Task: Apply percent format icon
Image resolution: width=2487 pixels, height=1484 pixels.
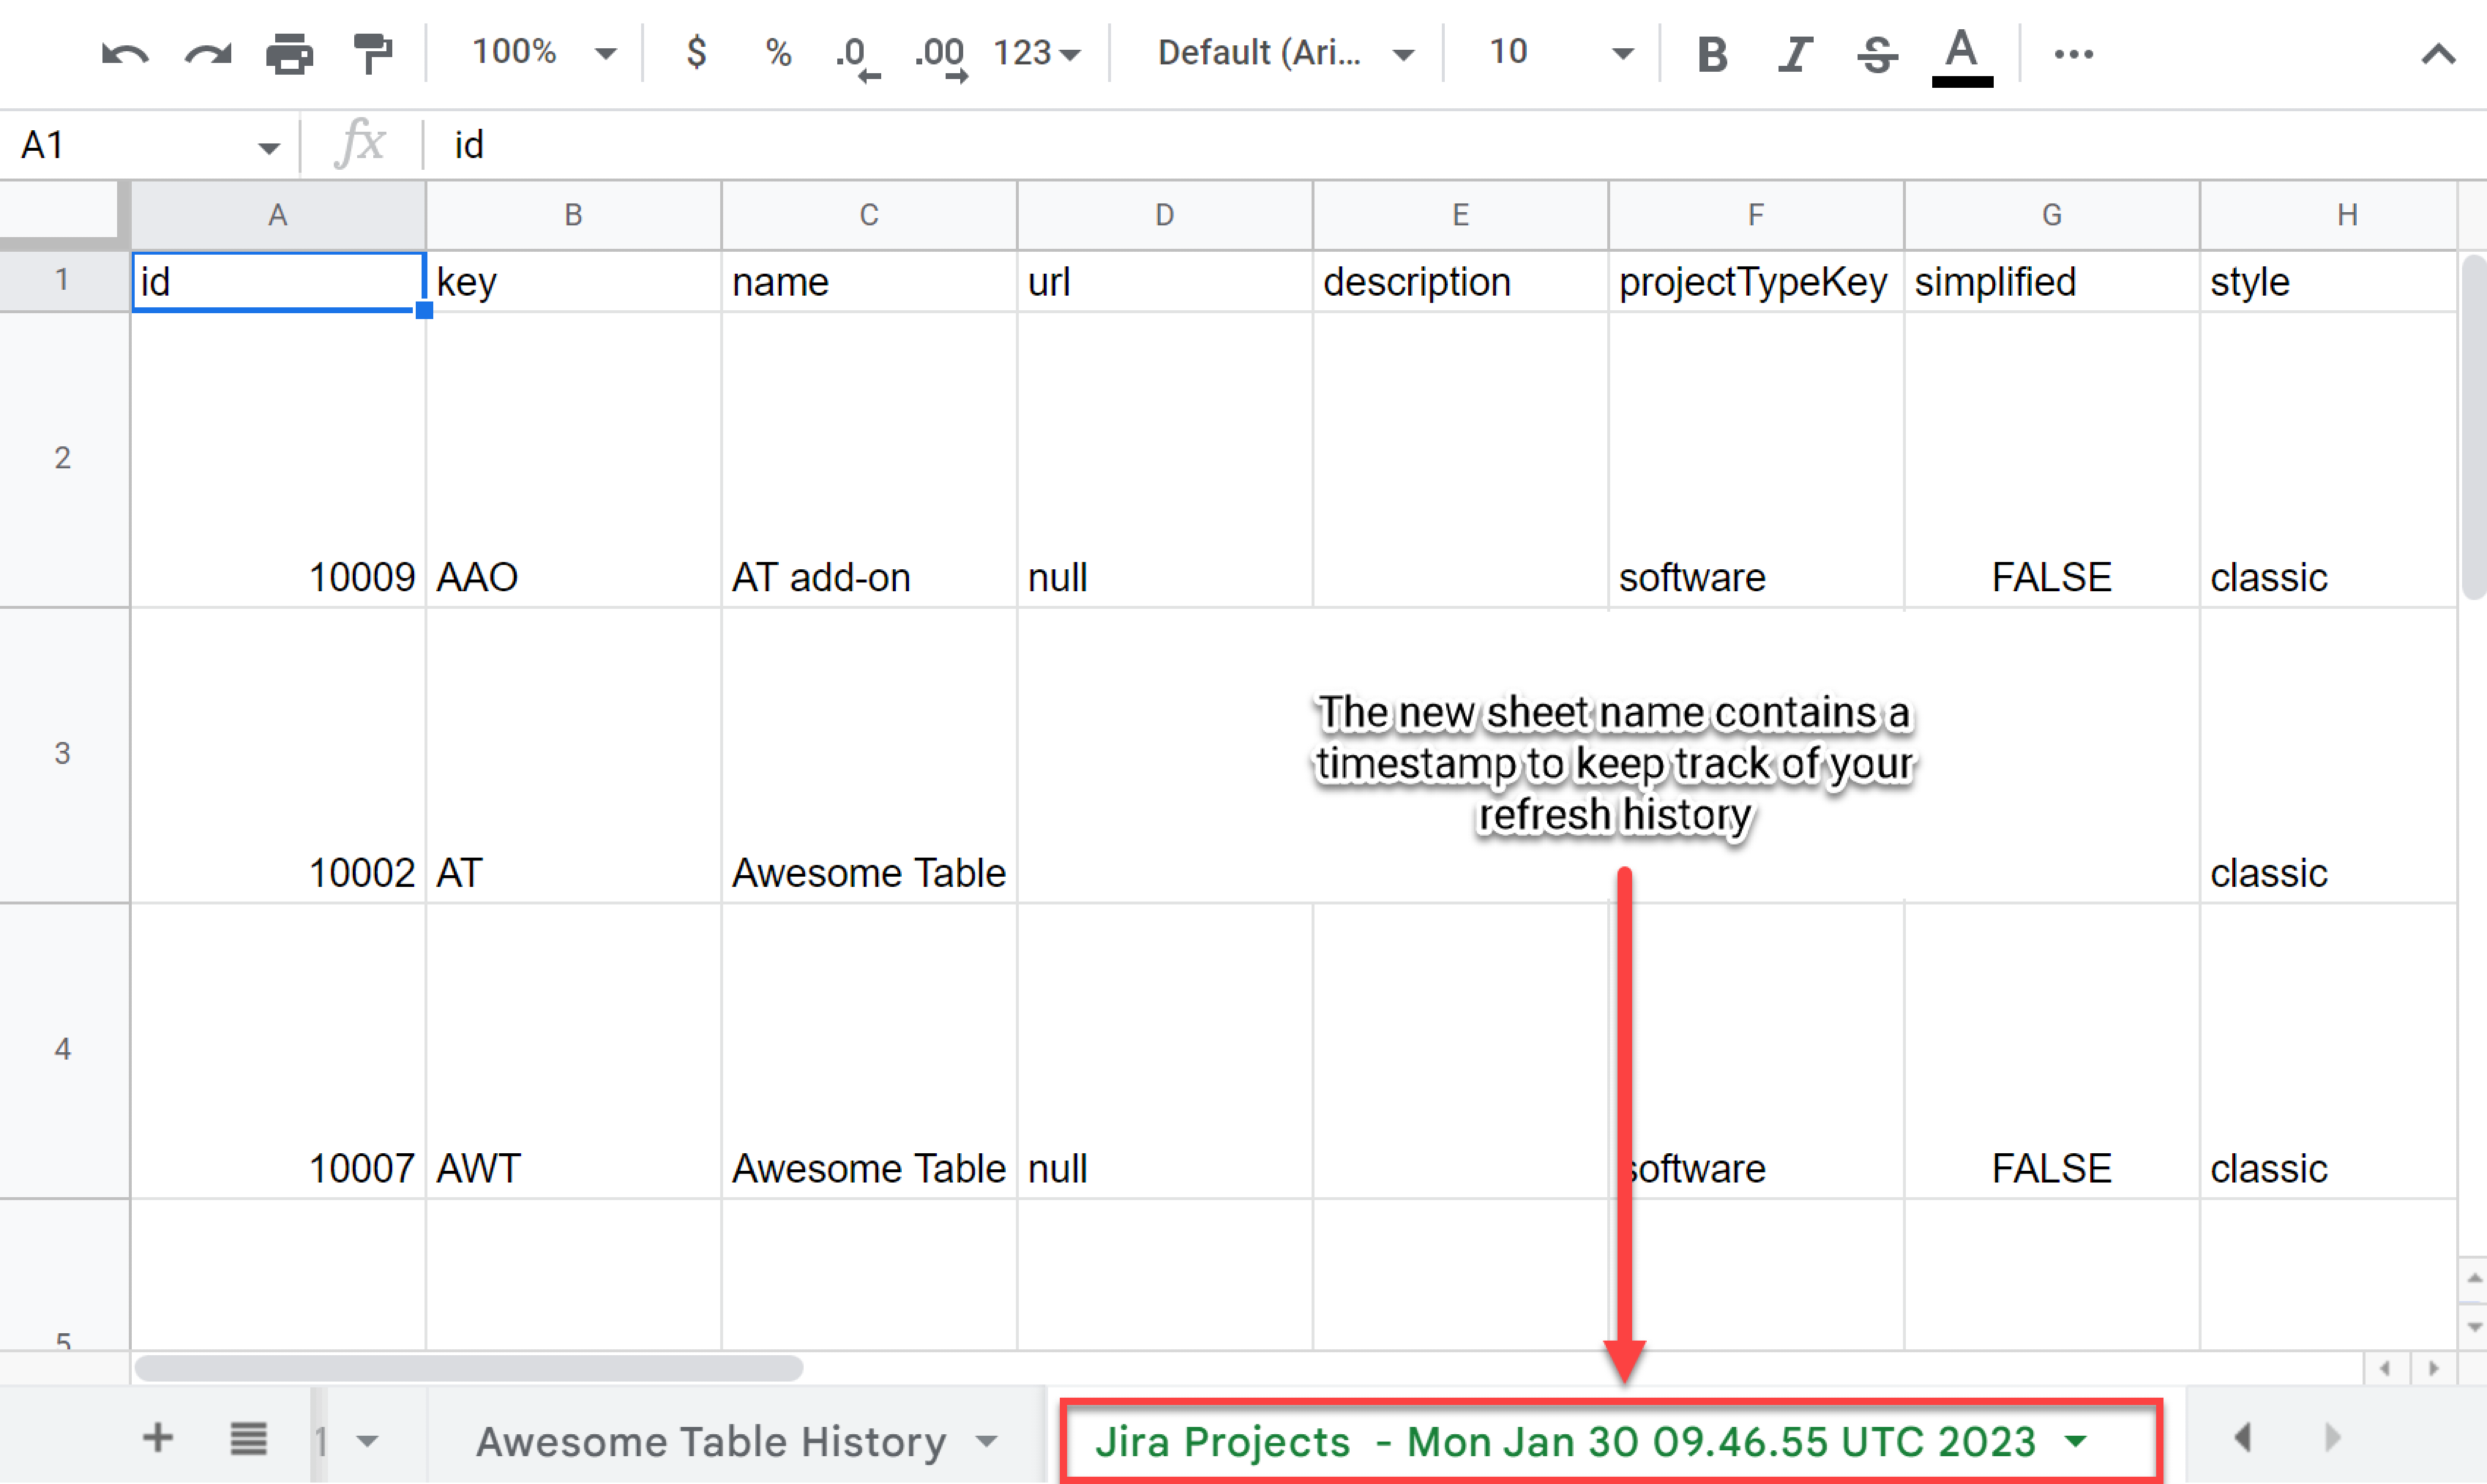Action: [x=778, y=53]
